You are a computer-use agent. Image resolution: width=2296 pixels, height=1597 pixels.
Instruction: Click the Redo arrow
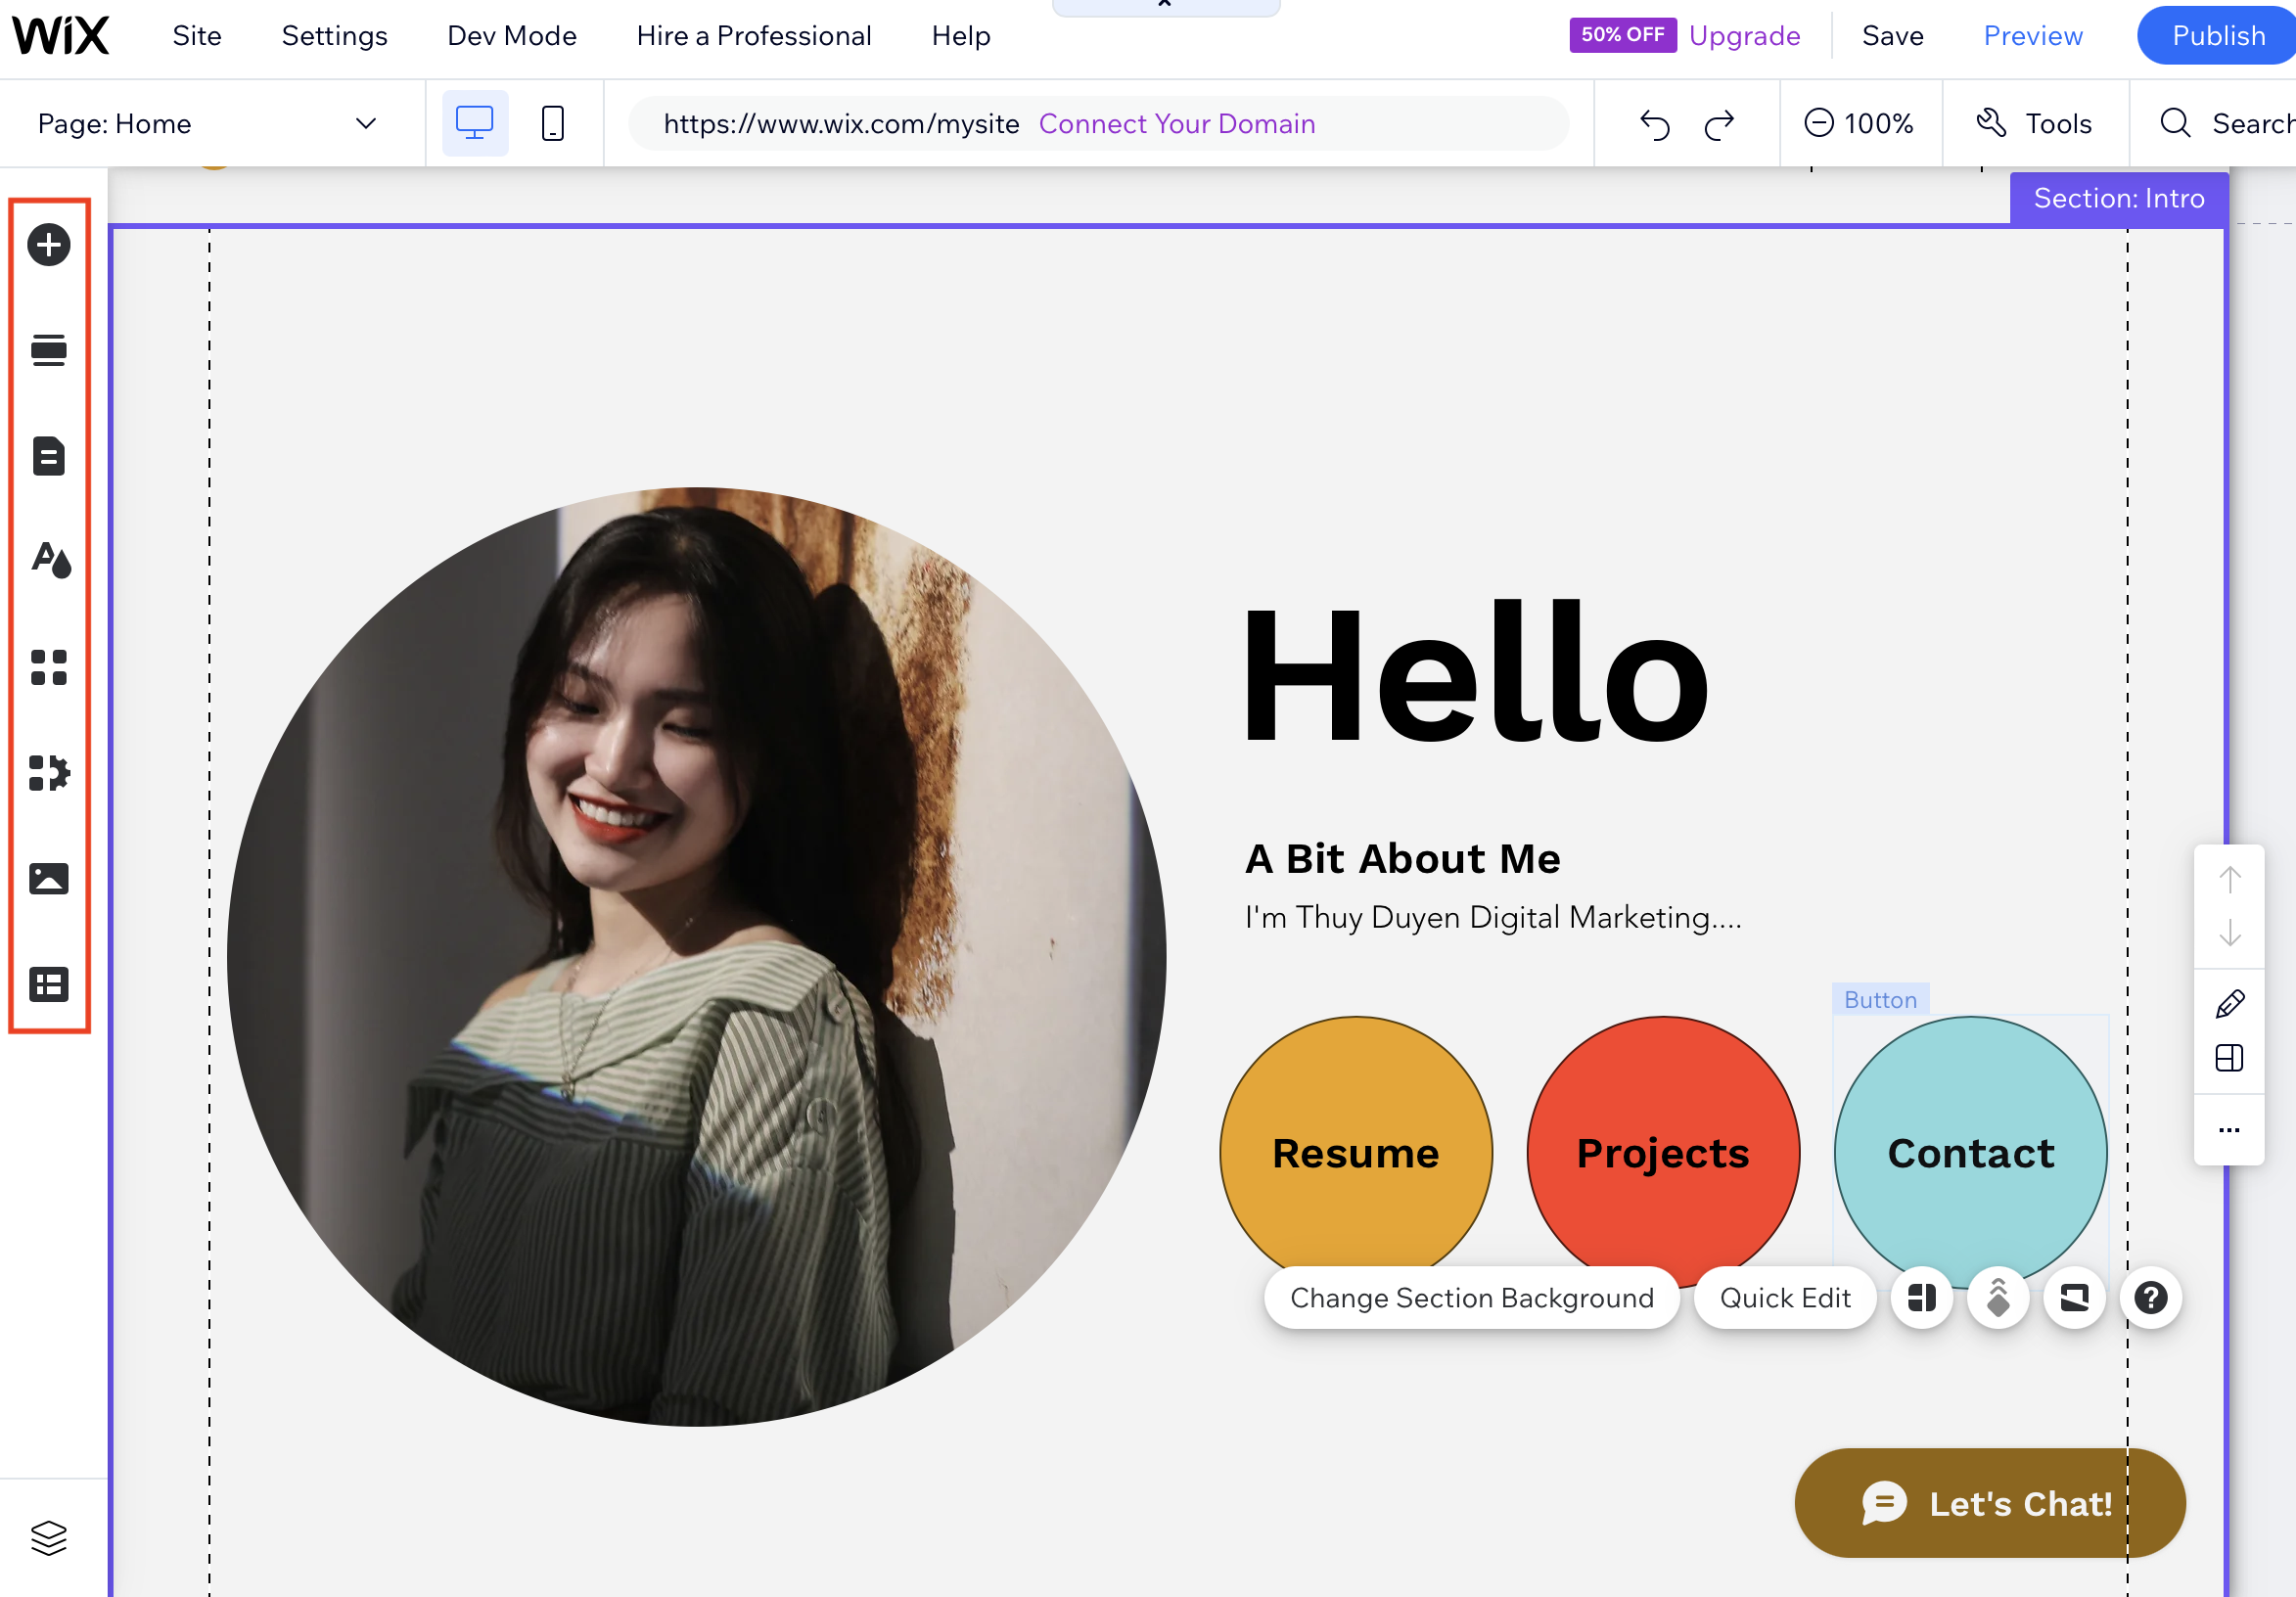coord(1720,124)
